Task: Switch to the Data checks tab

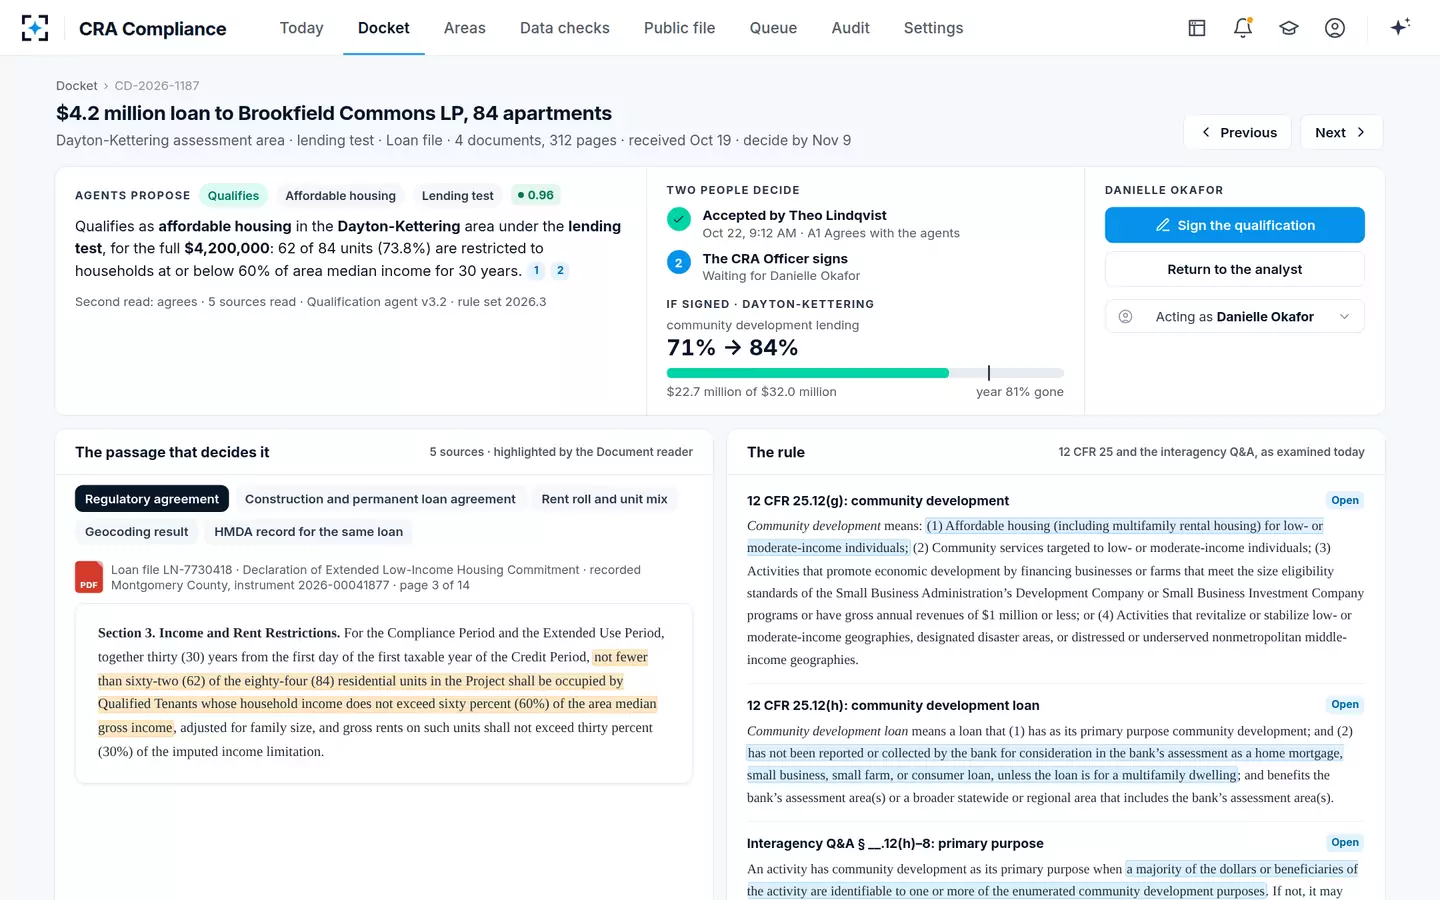Action: coord(565,28)
